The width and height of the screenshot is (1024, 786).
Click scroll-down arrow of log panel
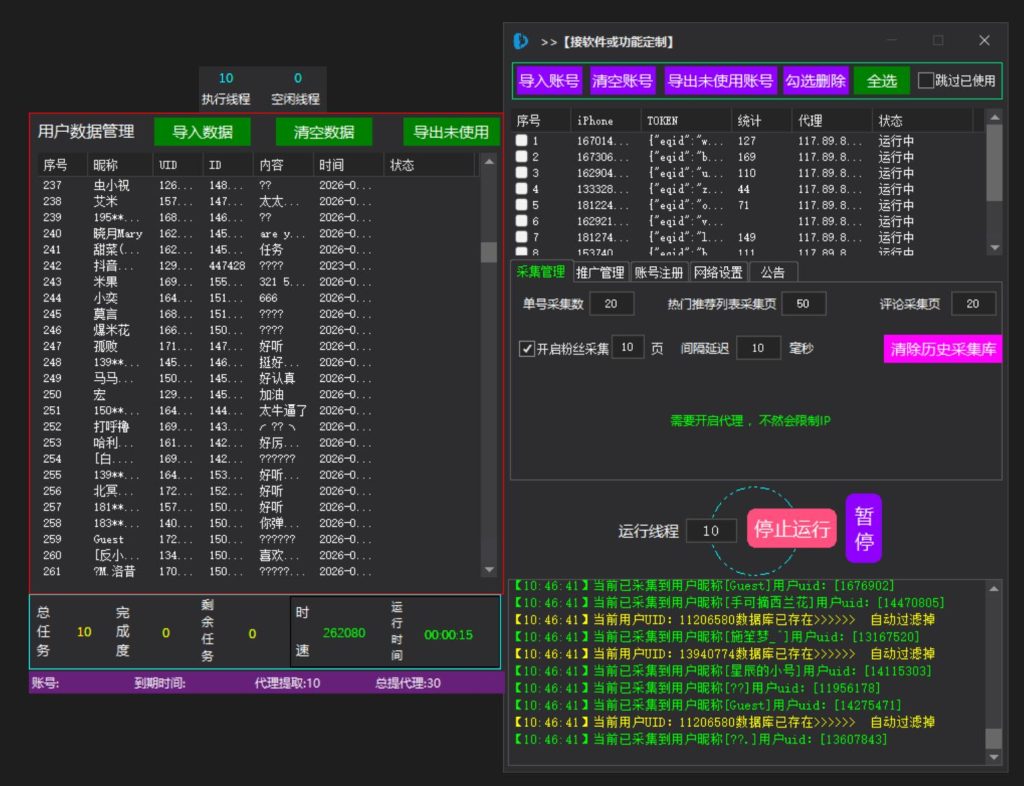[x=993, y=757]
